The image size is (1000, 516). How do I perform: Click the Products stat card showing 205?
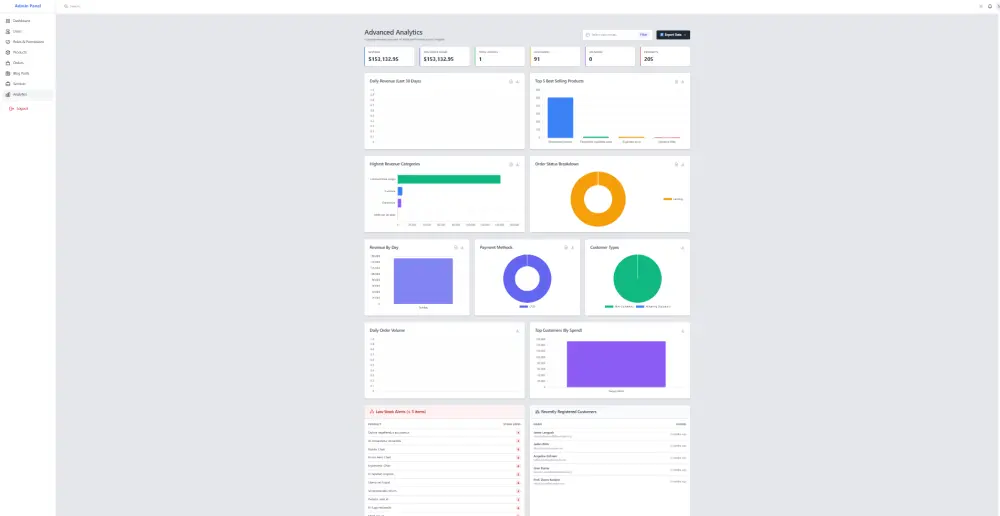click(665, 56)
